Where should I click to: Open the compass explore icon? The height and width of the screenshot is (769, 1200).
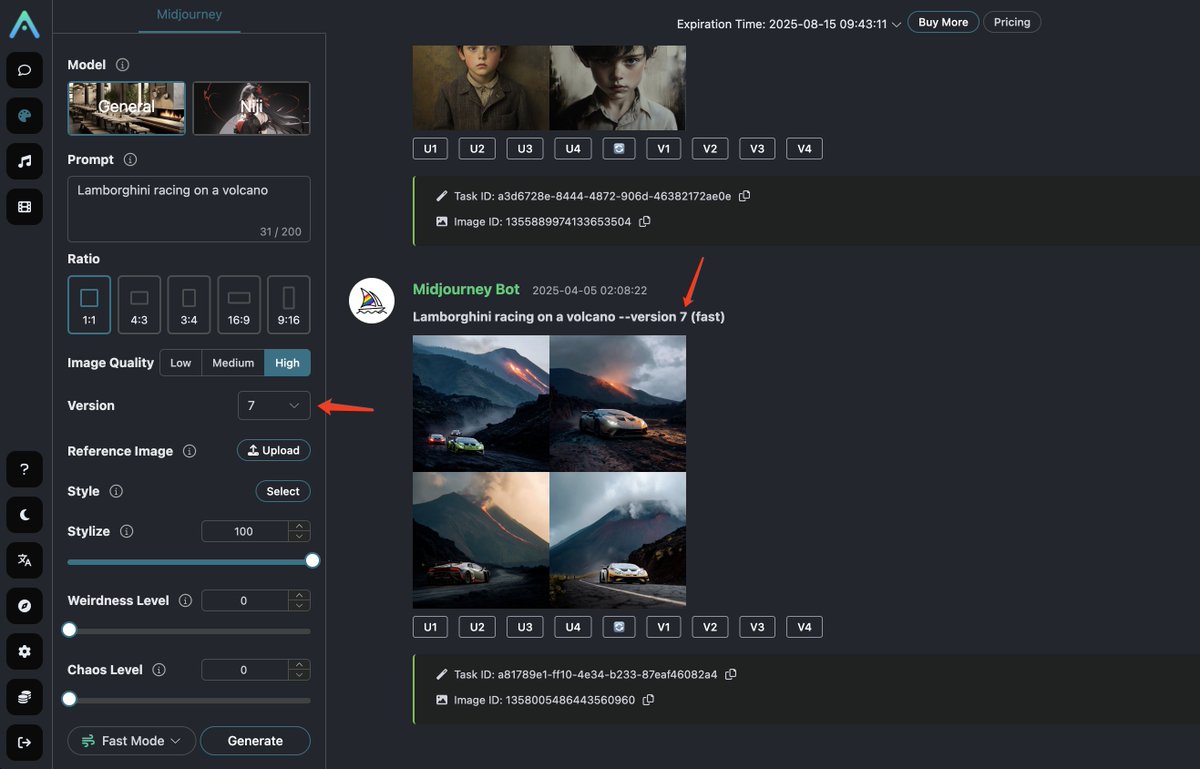(25, 606)
